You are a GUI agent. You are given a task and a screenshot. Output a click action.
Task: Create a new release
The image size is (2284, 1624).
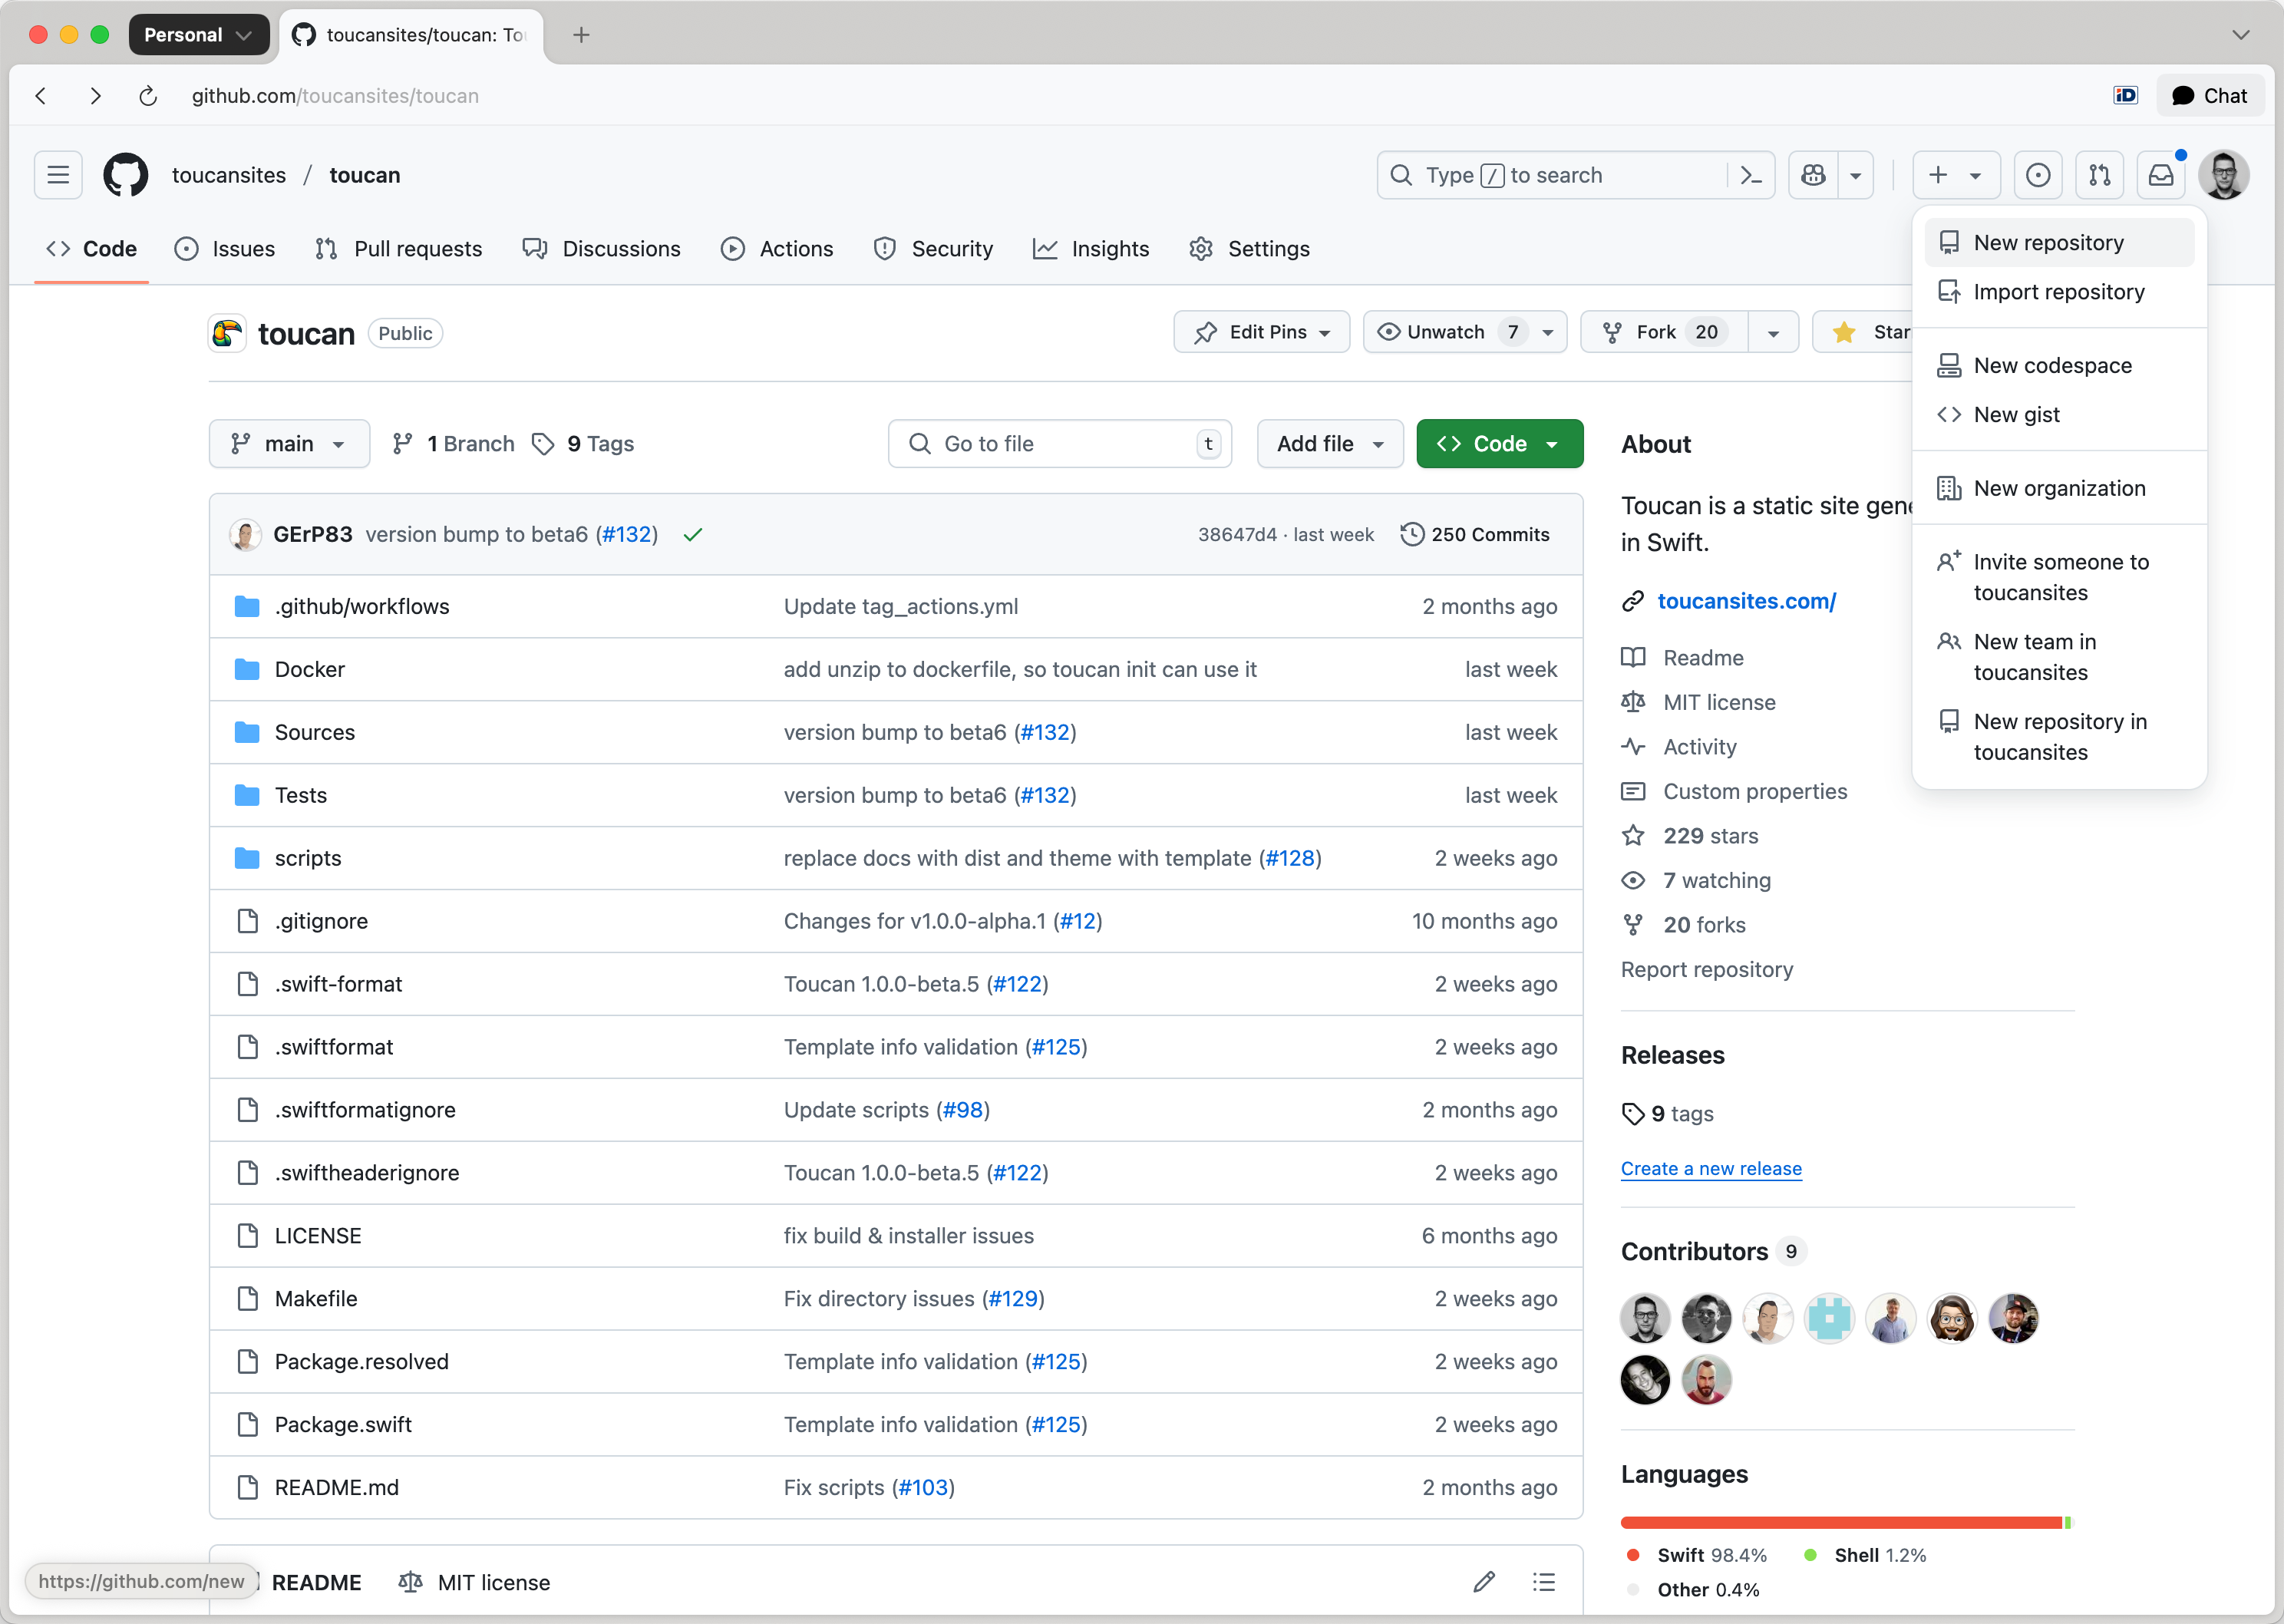[1711, 1168]
